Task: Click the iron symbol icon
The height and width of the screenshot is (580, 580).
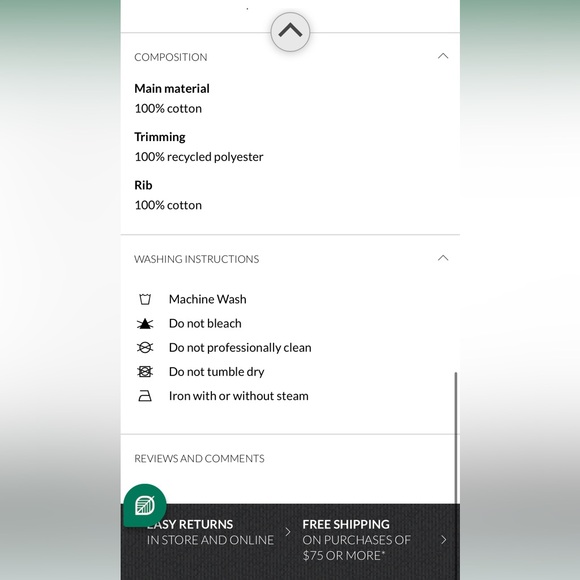Action: (145, 396)
